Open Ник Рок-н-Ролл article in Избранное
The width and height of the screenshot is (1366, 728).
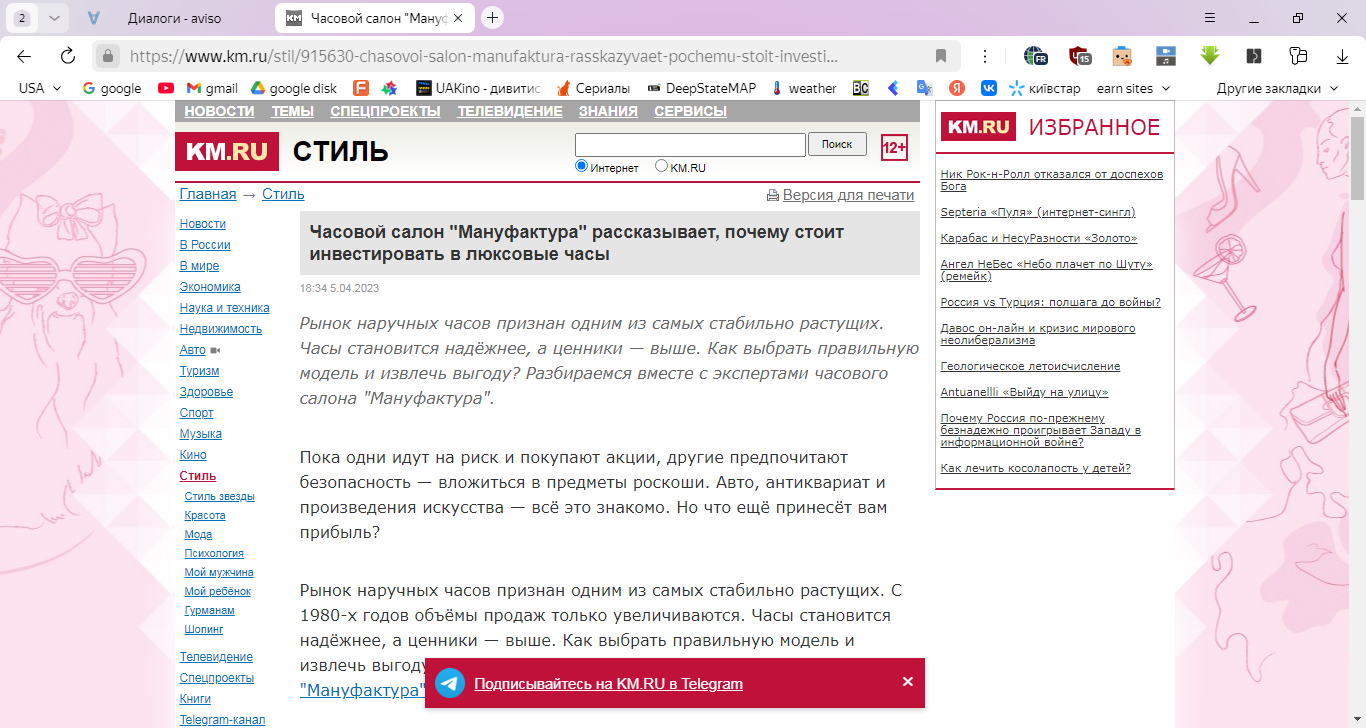[x=1052, y=180]
